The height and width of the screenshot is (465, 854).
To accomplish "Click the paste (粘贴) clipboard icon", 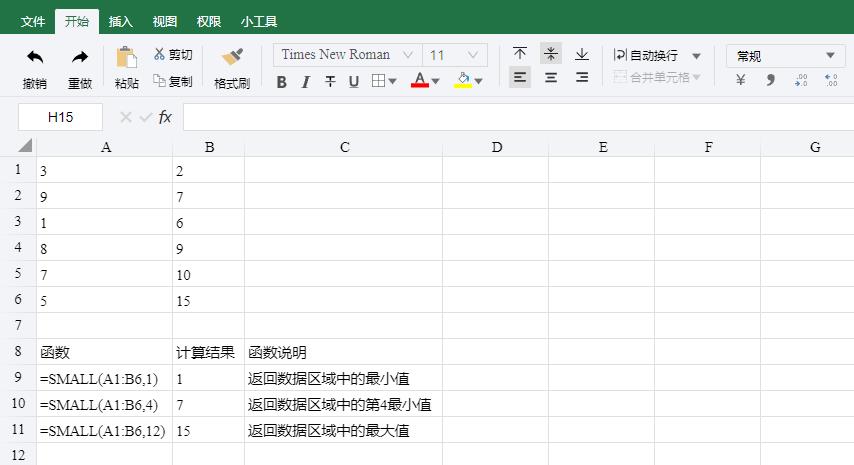I will (x=126, y=58).
